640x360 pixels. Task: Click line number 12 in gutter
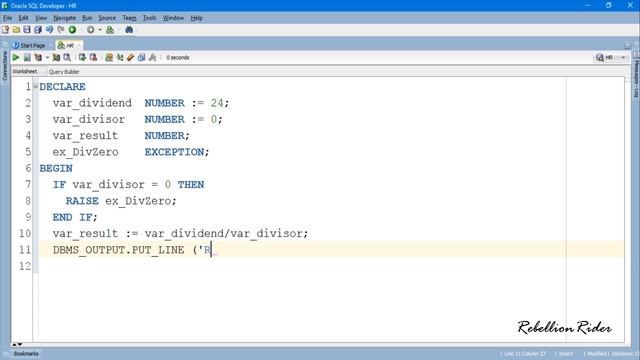pos(25,266)
